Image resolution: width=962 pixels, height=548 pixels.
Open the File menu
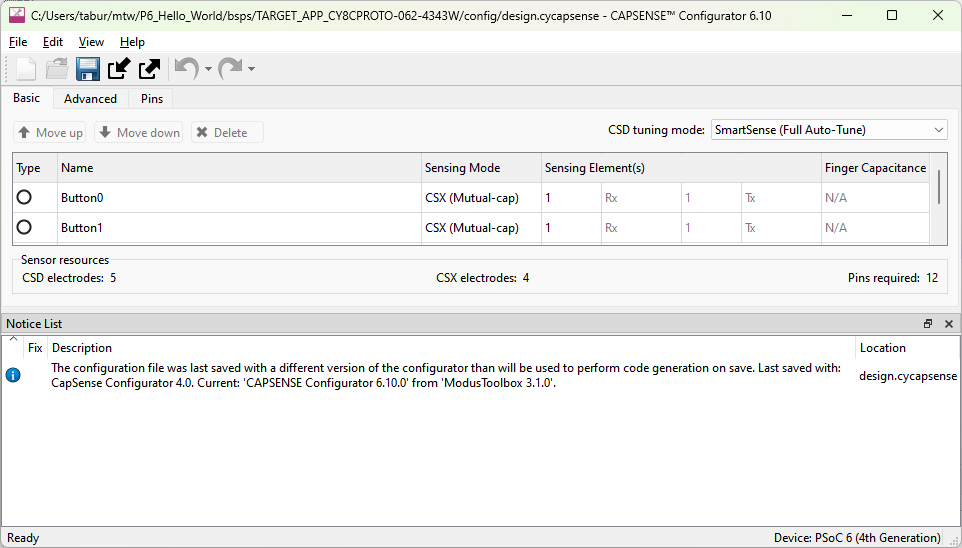[18, 42]
